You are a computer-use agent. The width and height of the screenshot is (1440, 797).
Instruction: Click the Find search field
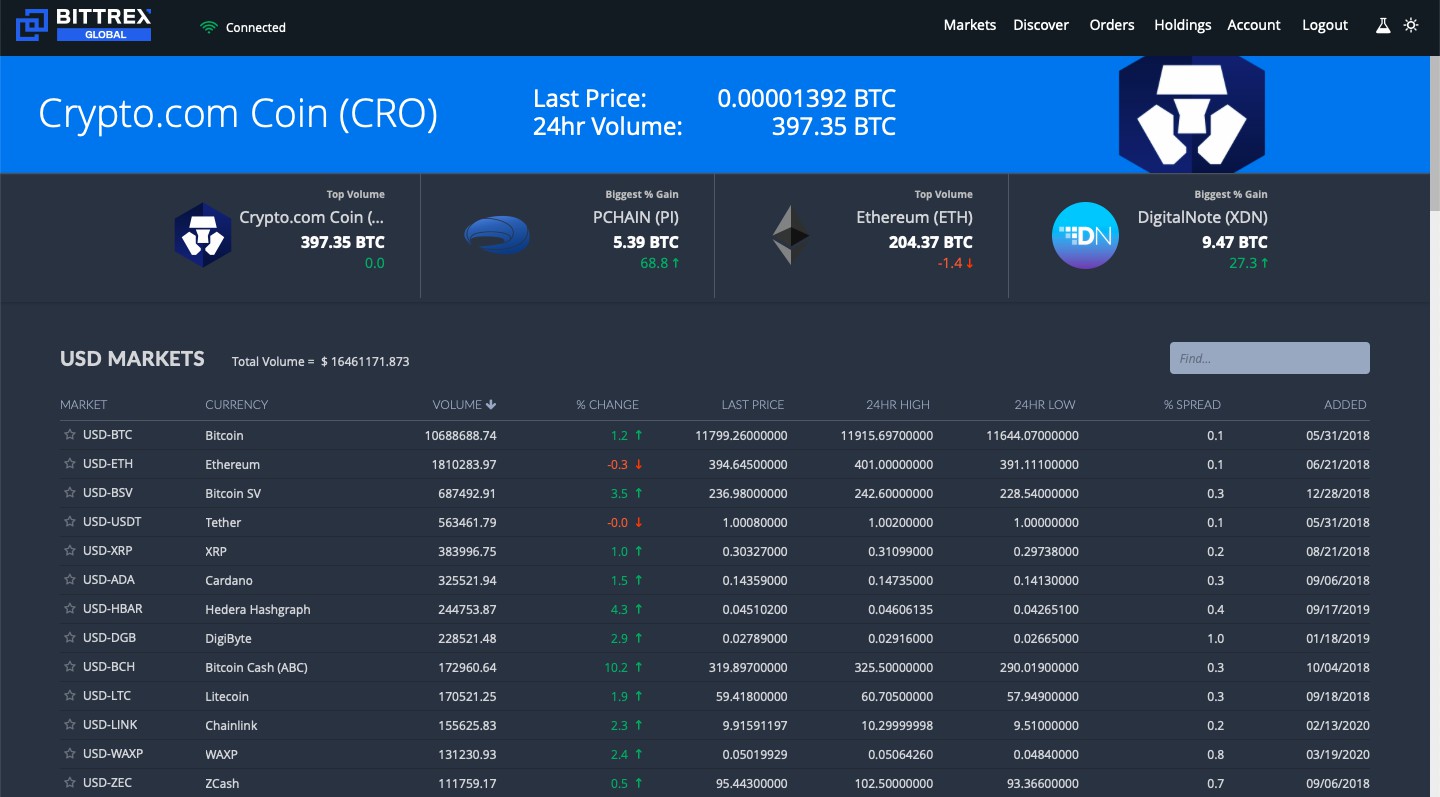[1270, 358]
